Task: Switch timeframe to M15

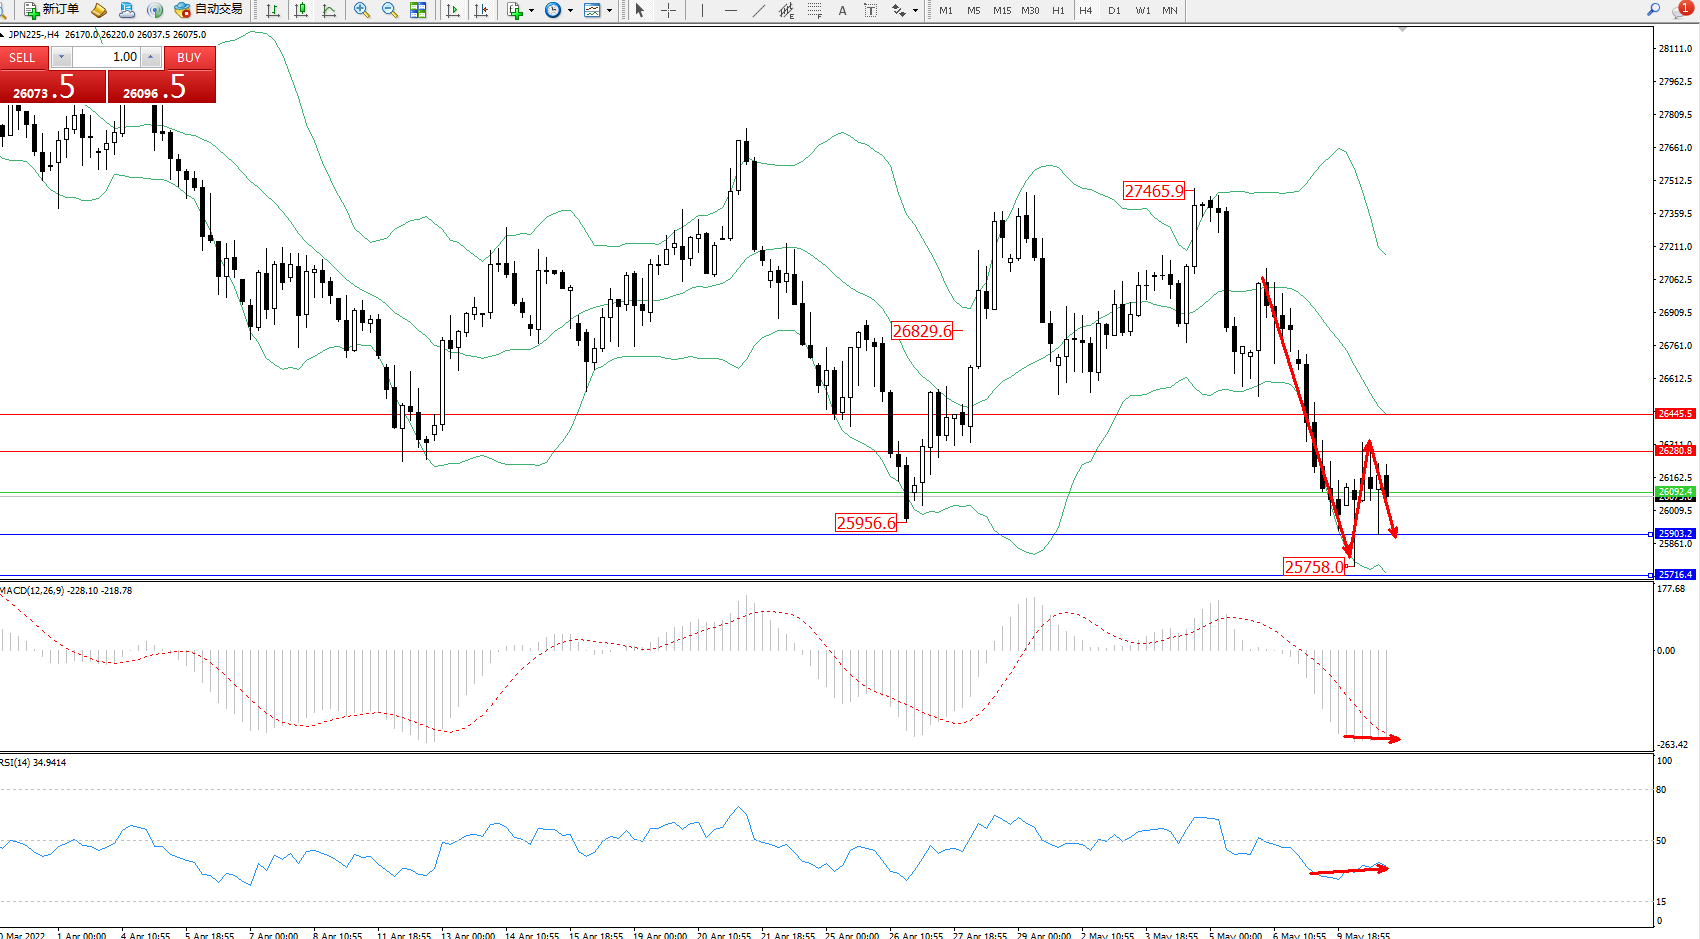Action: click(x=1002, y=10)
